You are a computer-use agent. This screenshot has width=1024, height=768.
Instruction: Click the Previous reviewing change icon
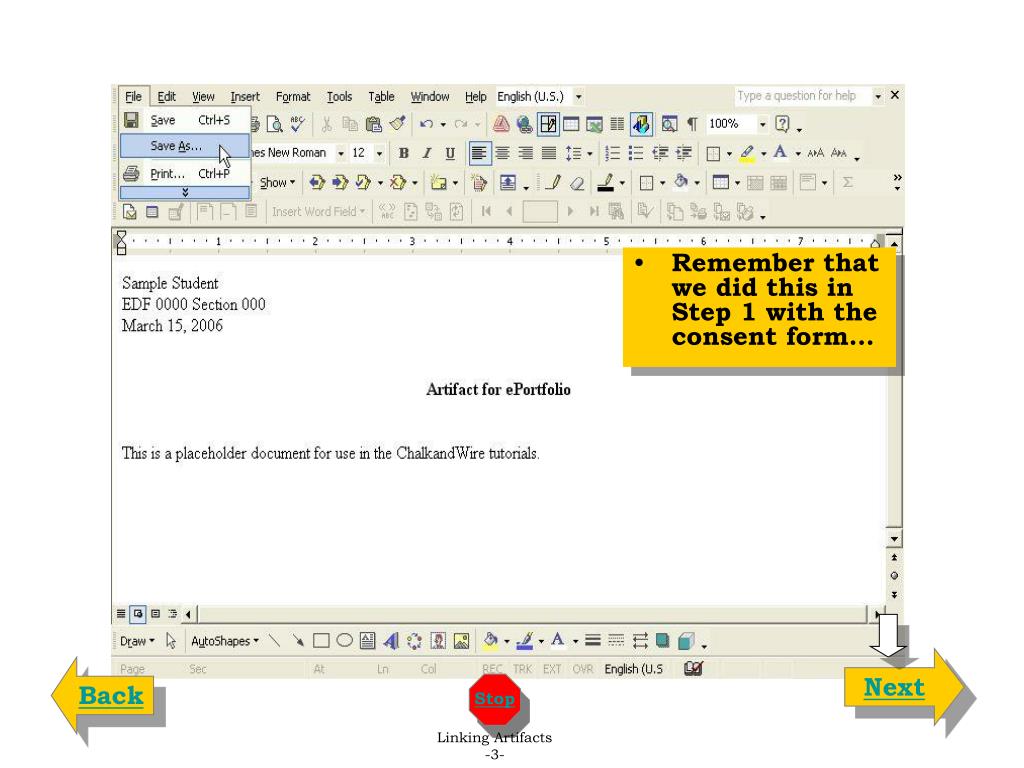point(317,183)
